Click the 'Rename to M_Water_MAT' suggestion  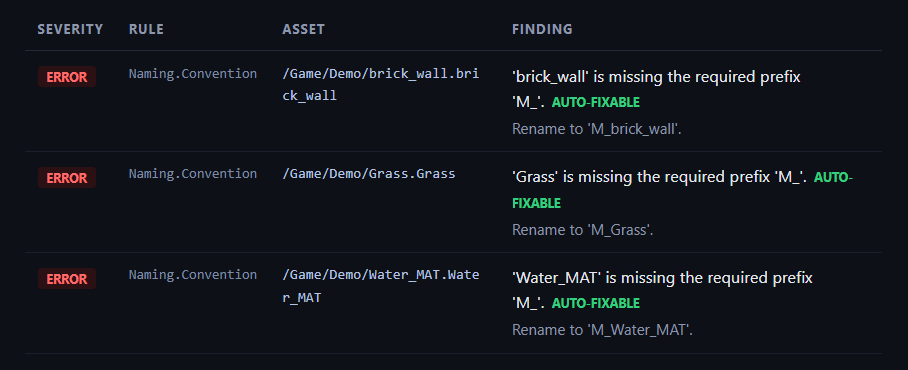click(602, 331)
